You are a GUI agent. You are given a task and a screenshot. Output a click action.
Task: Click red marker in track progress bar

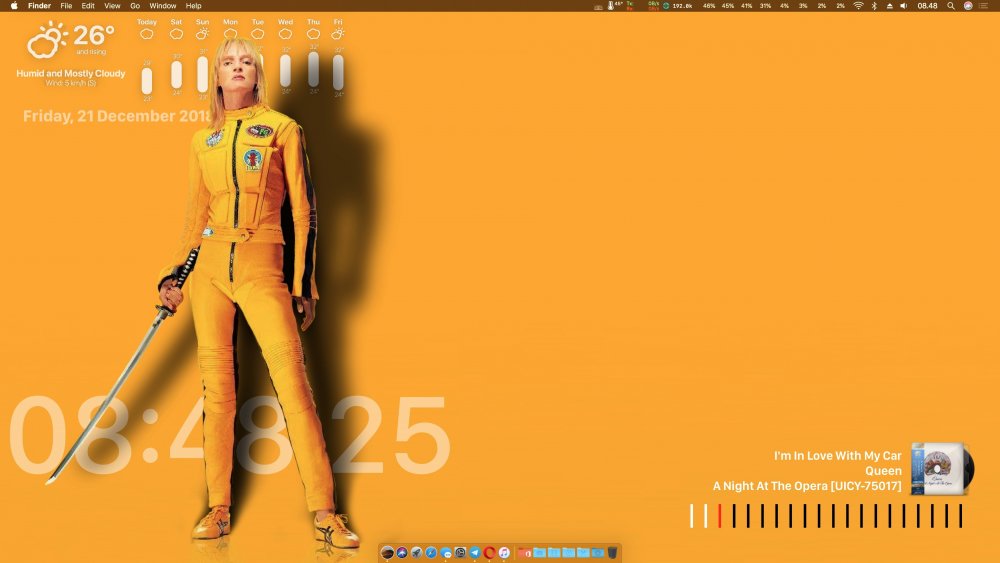719,516
